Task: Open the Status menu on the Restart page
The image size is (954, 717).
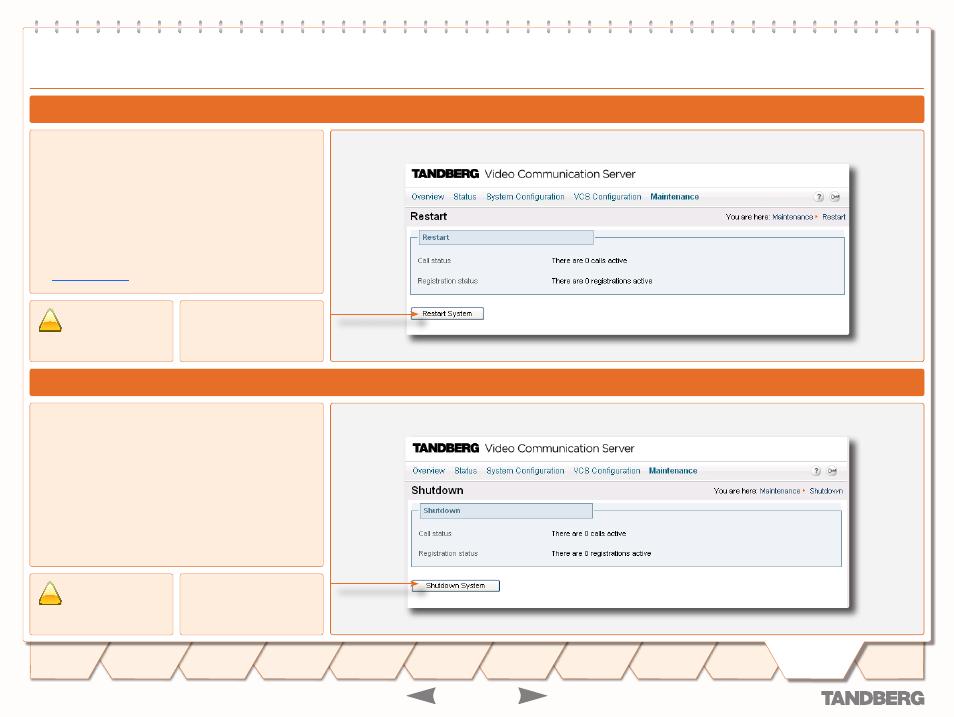Action: (x=465, y=197)
